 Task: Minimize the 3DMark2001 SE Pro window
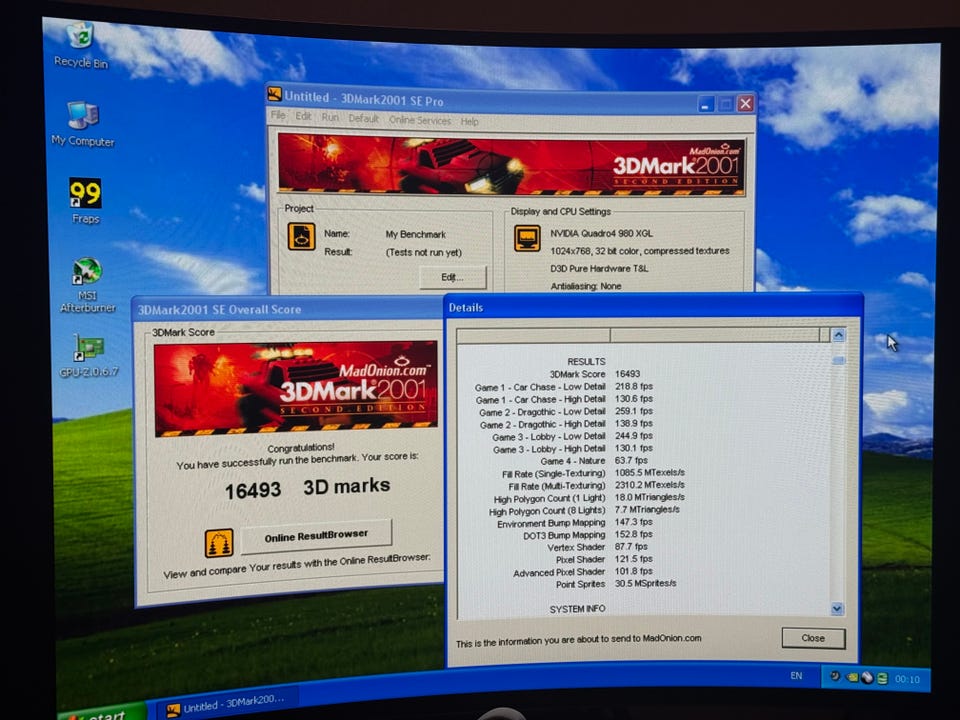705,105
